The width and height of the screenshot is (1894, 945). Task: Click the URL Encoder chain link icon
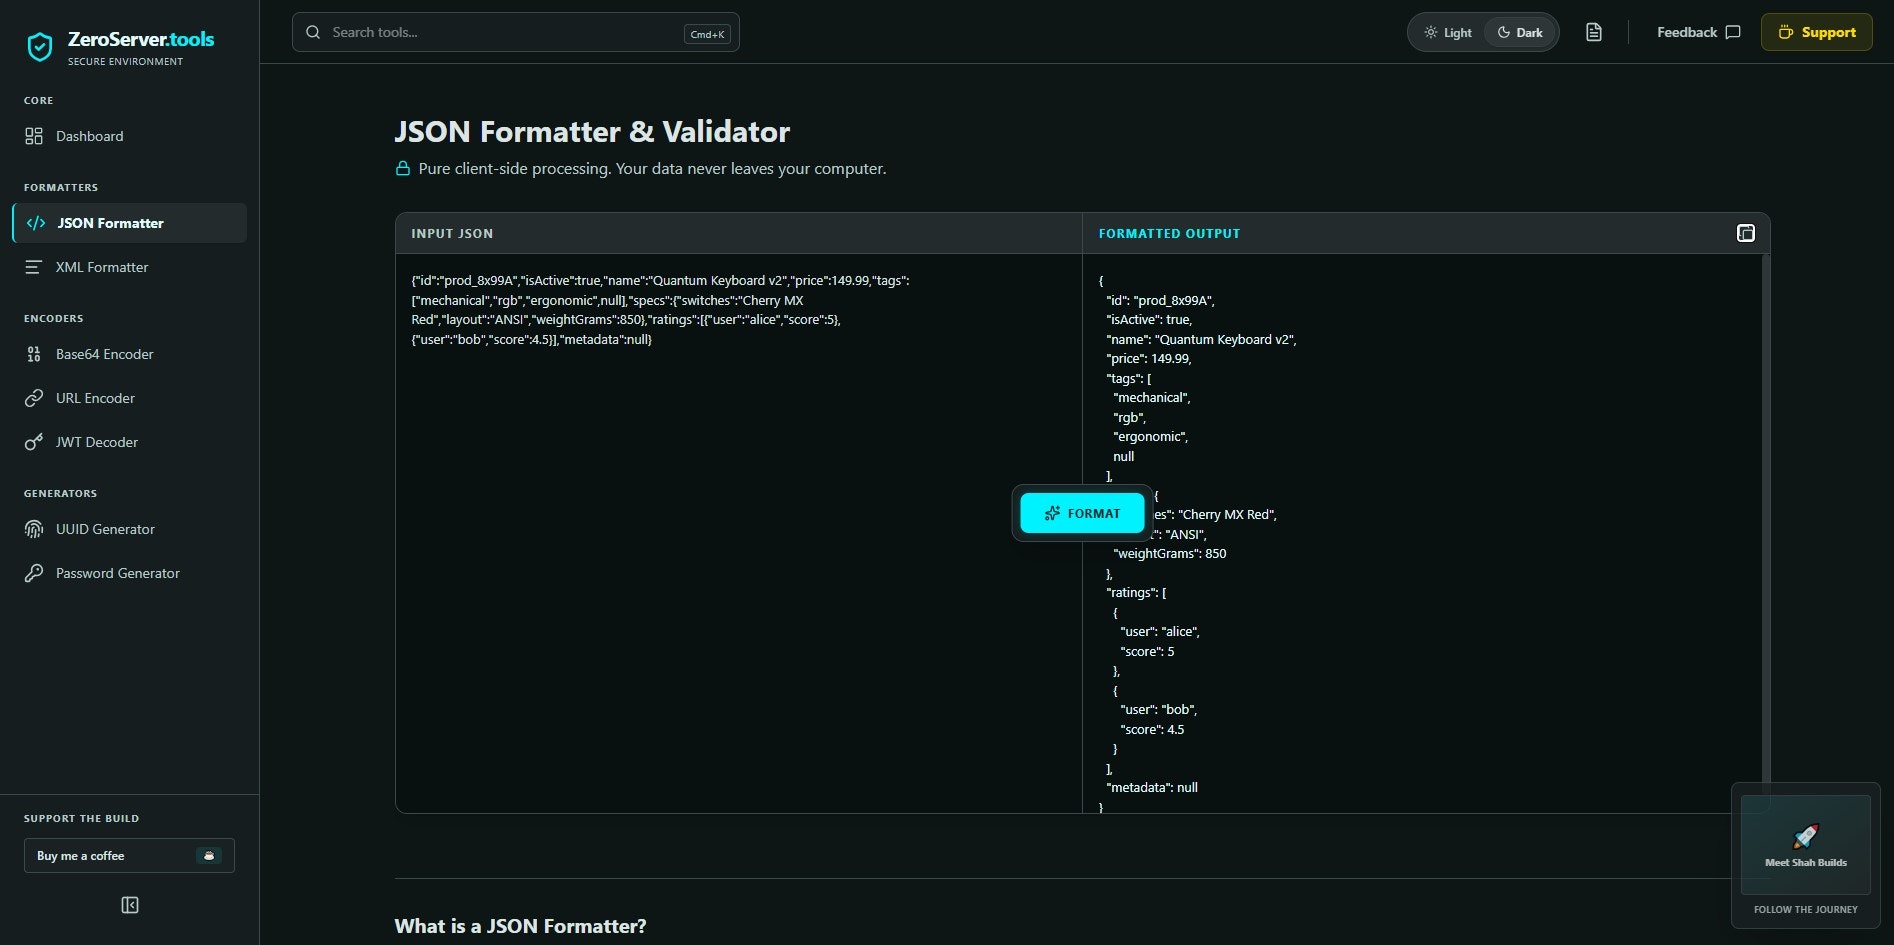[x=34, y=398]
